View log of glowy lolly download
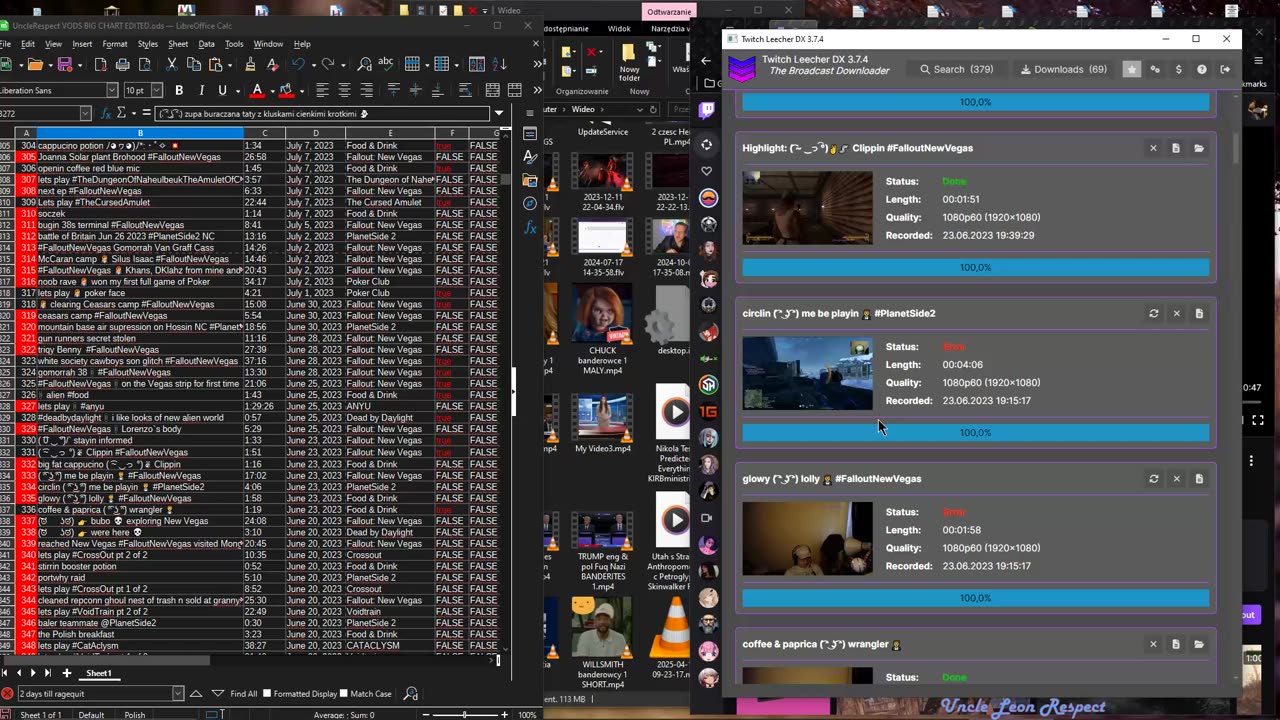Image resolution: width=1280 pixels, height=720 pixels. click(x=1199, y=479)
